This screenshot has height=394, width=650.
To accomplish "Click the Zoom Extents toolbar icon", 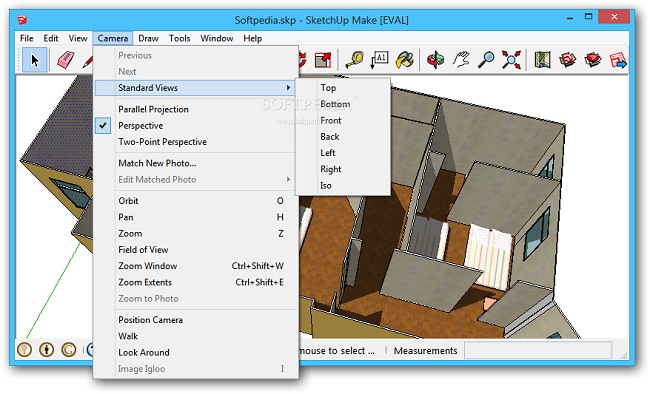I will pos(511,60).
